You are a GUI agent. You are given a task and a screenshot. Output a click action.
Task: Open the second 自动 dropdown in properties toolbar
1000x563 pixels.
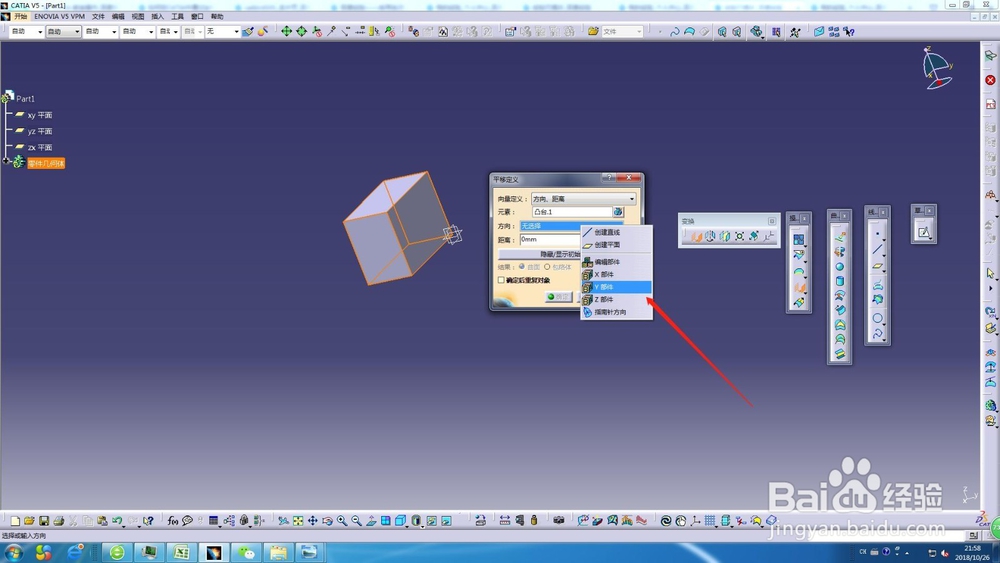pos(63,31)
